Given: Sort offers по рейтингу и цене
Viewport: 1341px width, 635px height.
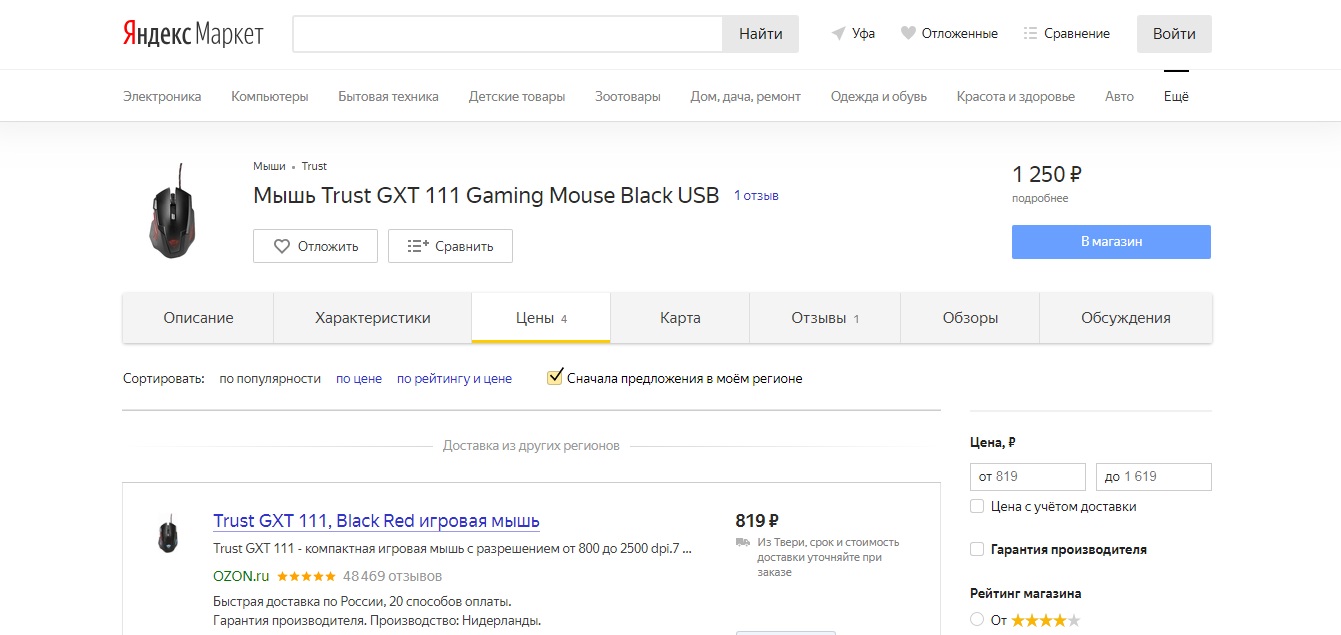Looking at the screenshot, I should (454, 379).
